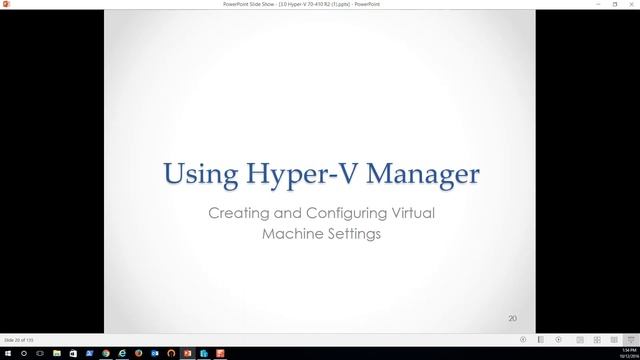Click the 'Machine Settings' subtitle line
The image size is (640, 360).
click(321, 234)
